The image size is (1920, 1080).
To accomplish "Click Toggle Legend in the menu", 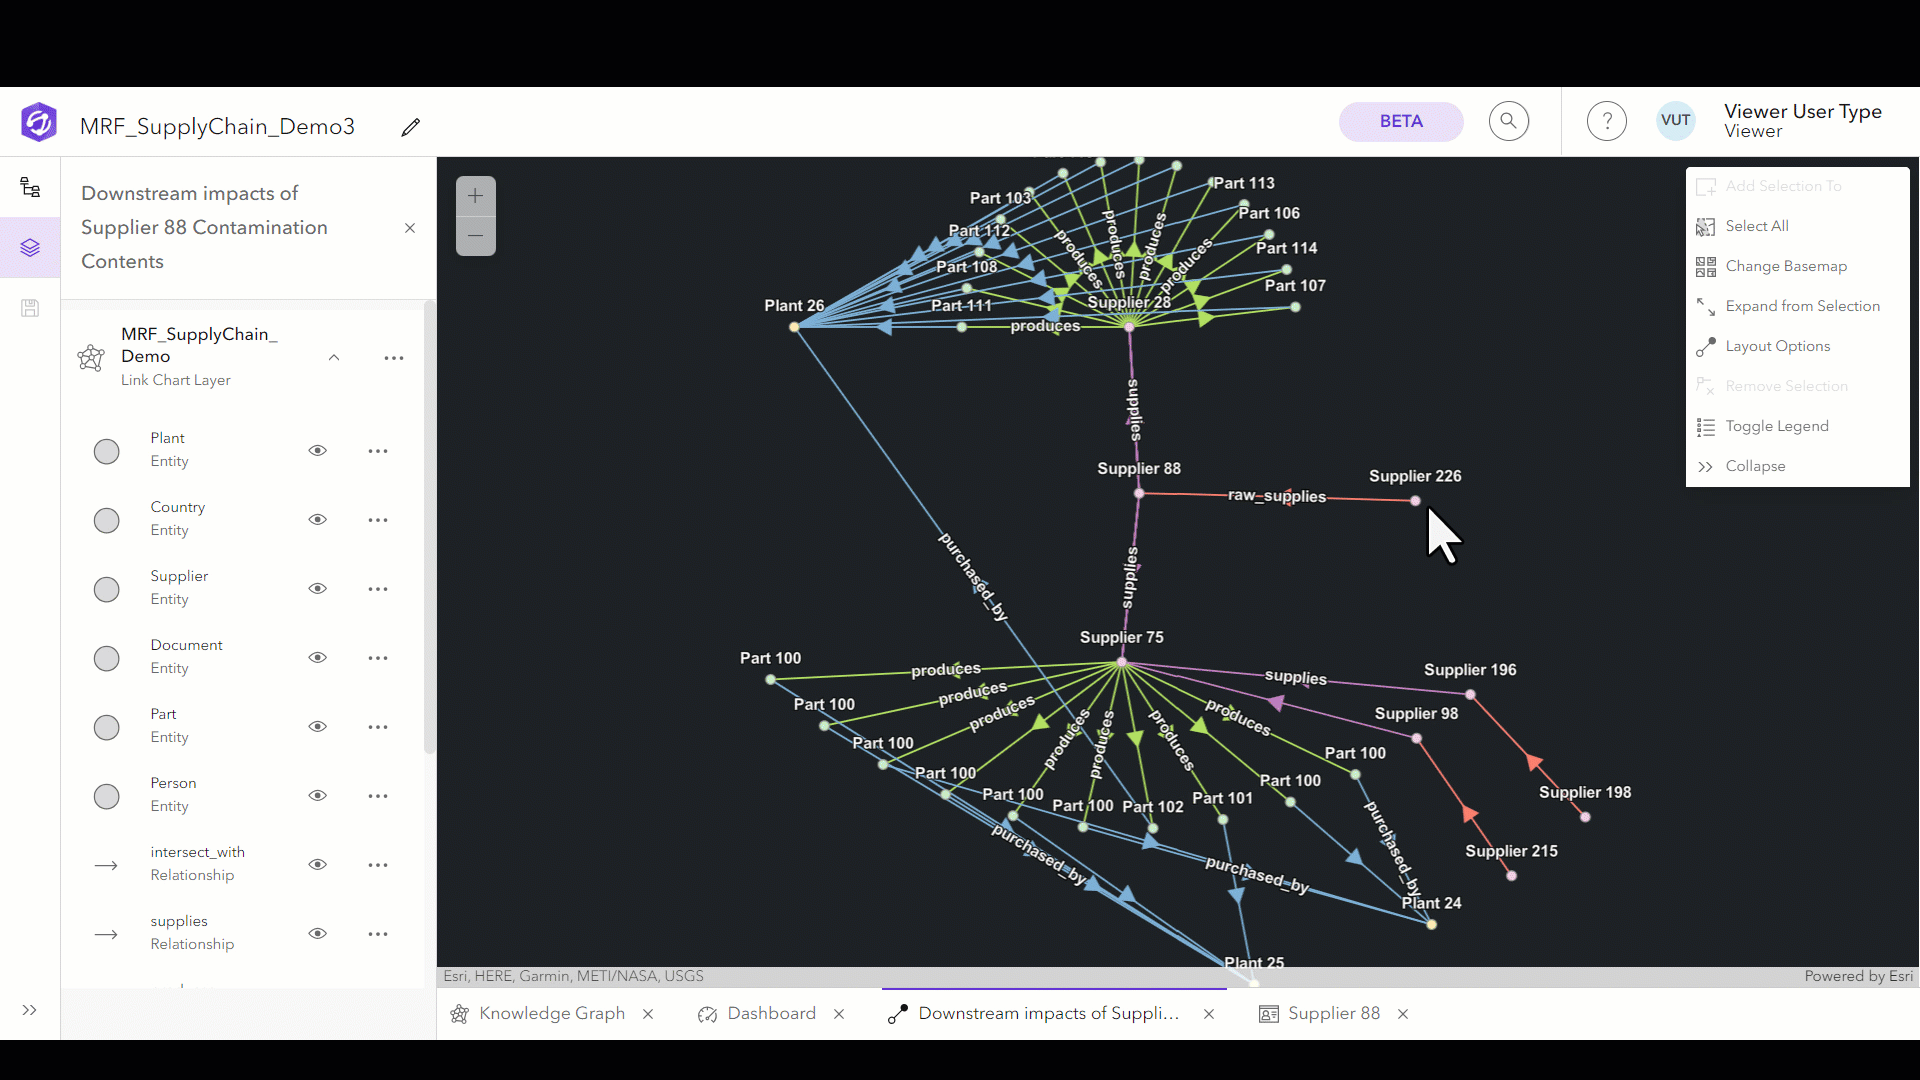I will tap(1776, 426).
